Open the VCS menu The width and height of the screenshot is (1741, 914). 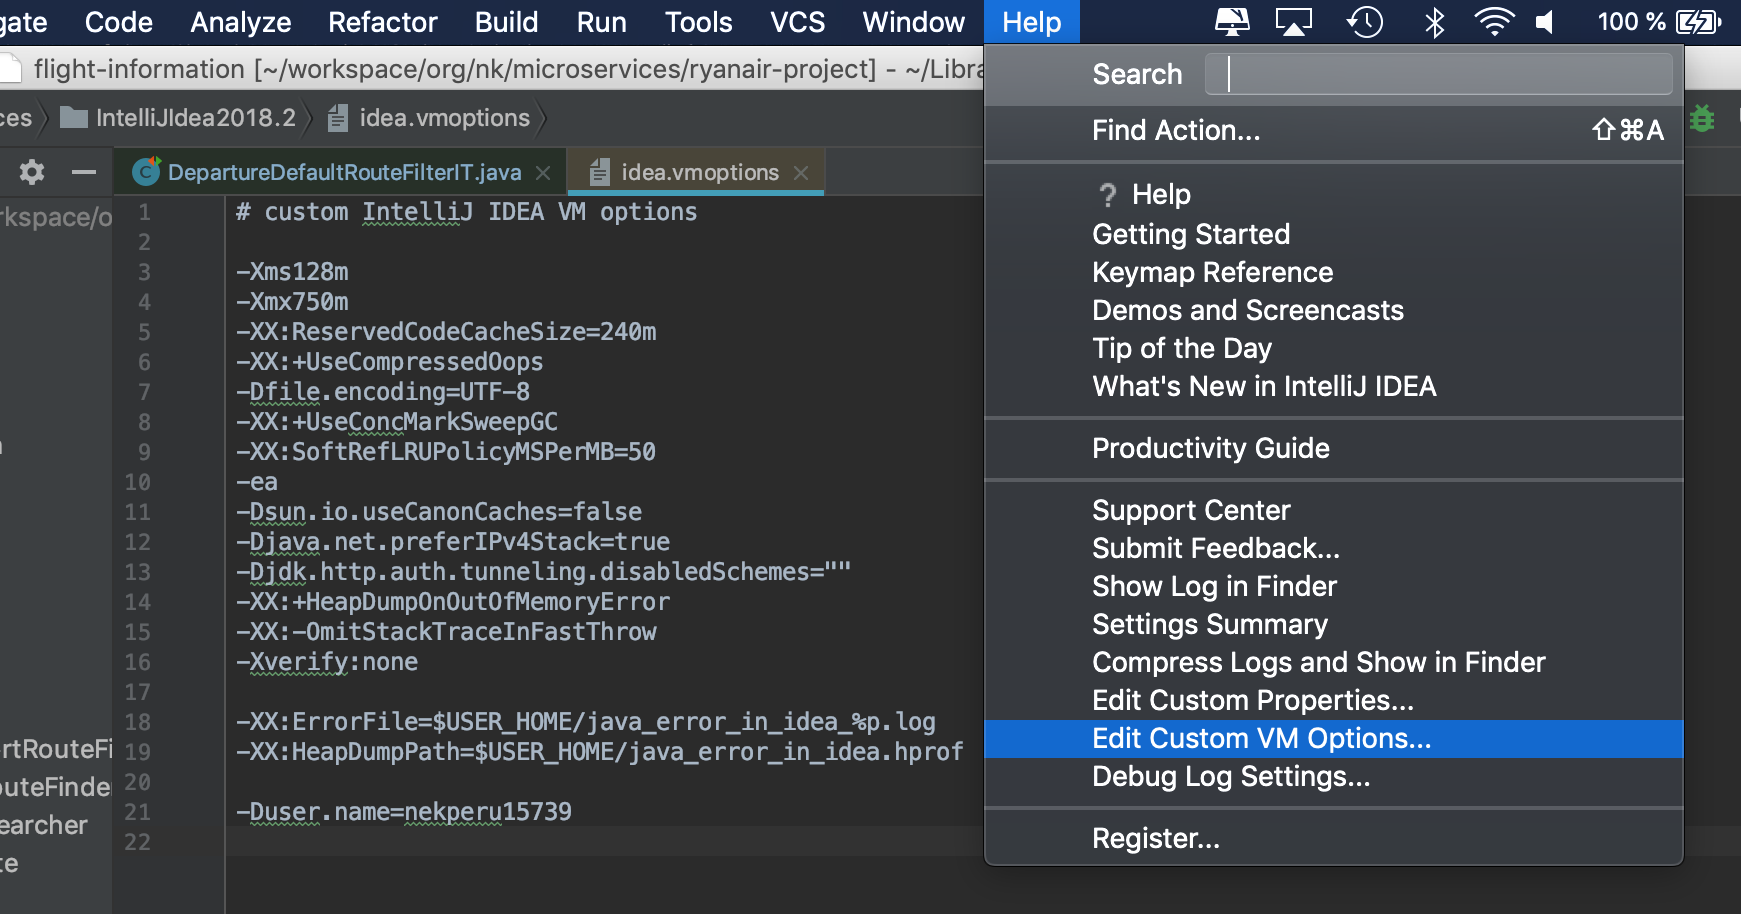[798, 22]
